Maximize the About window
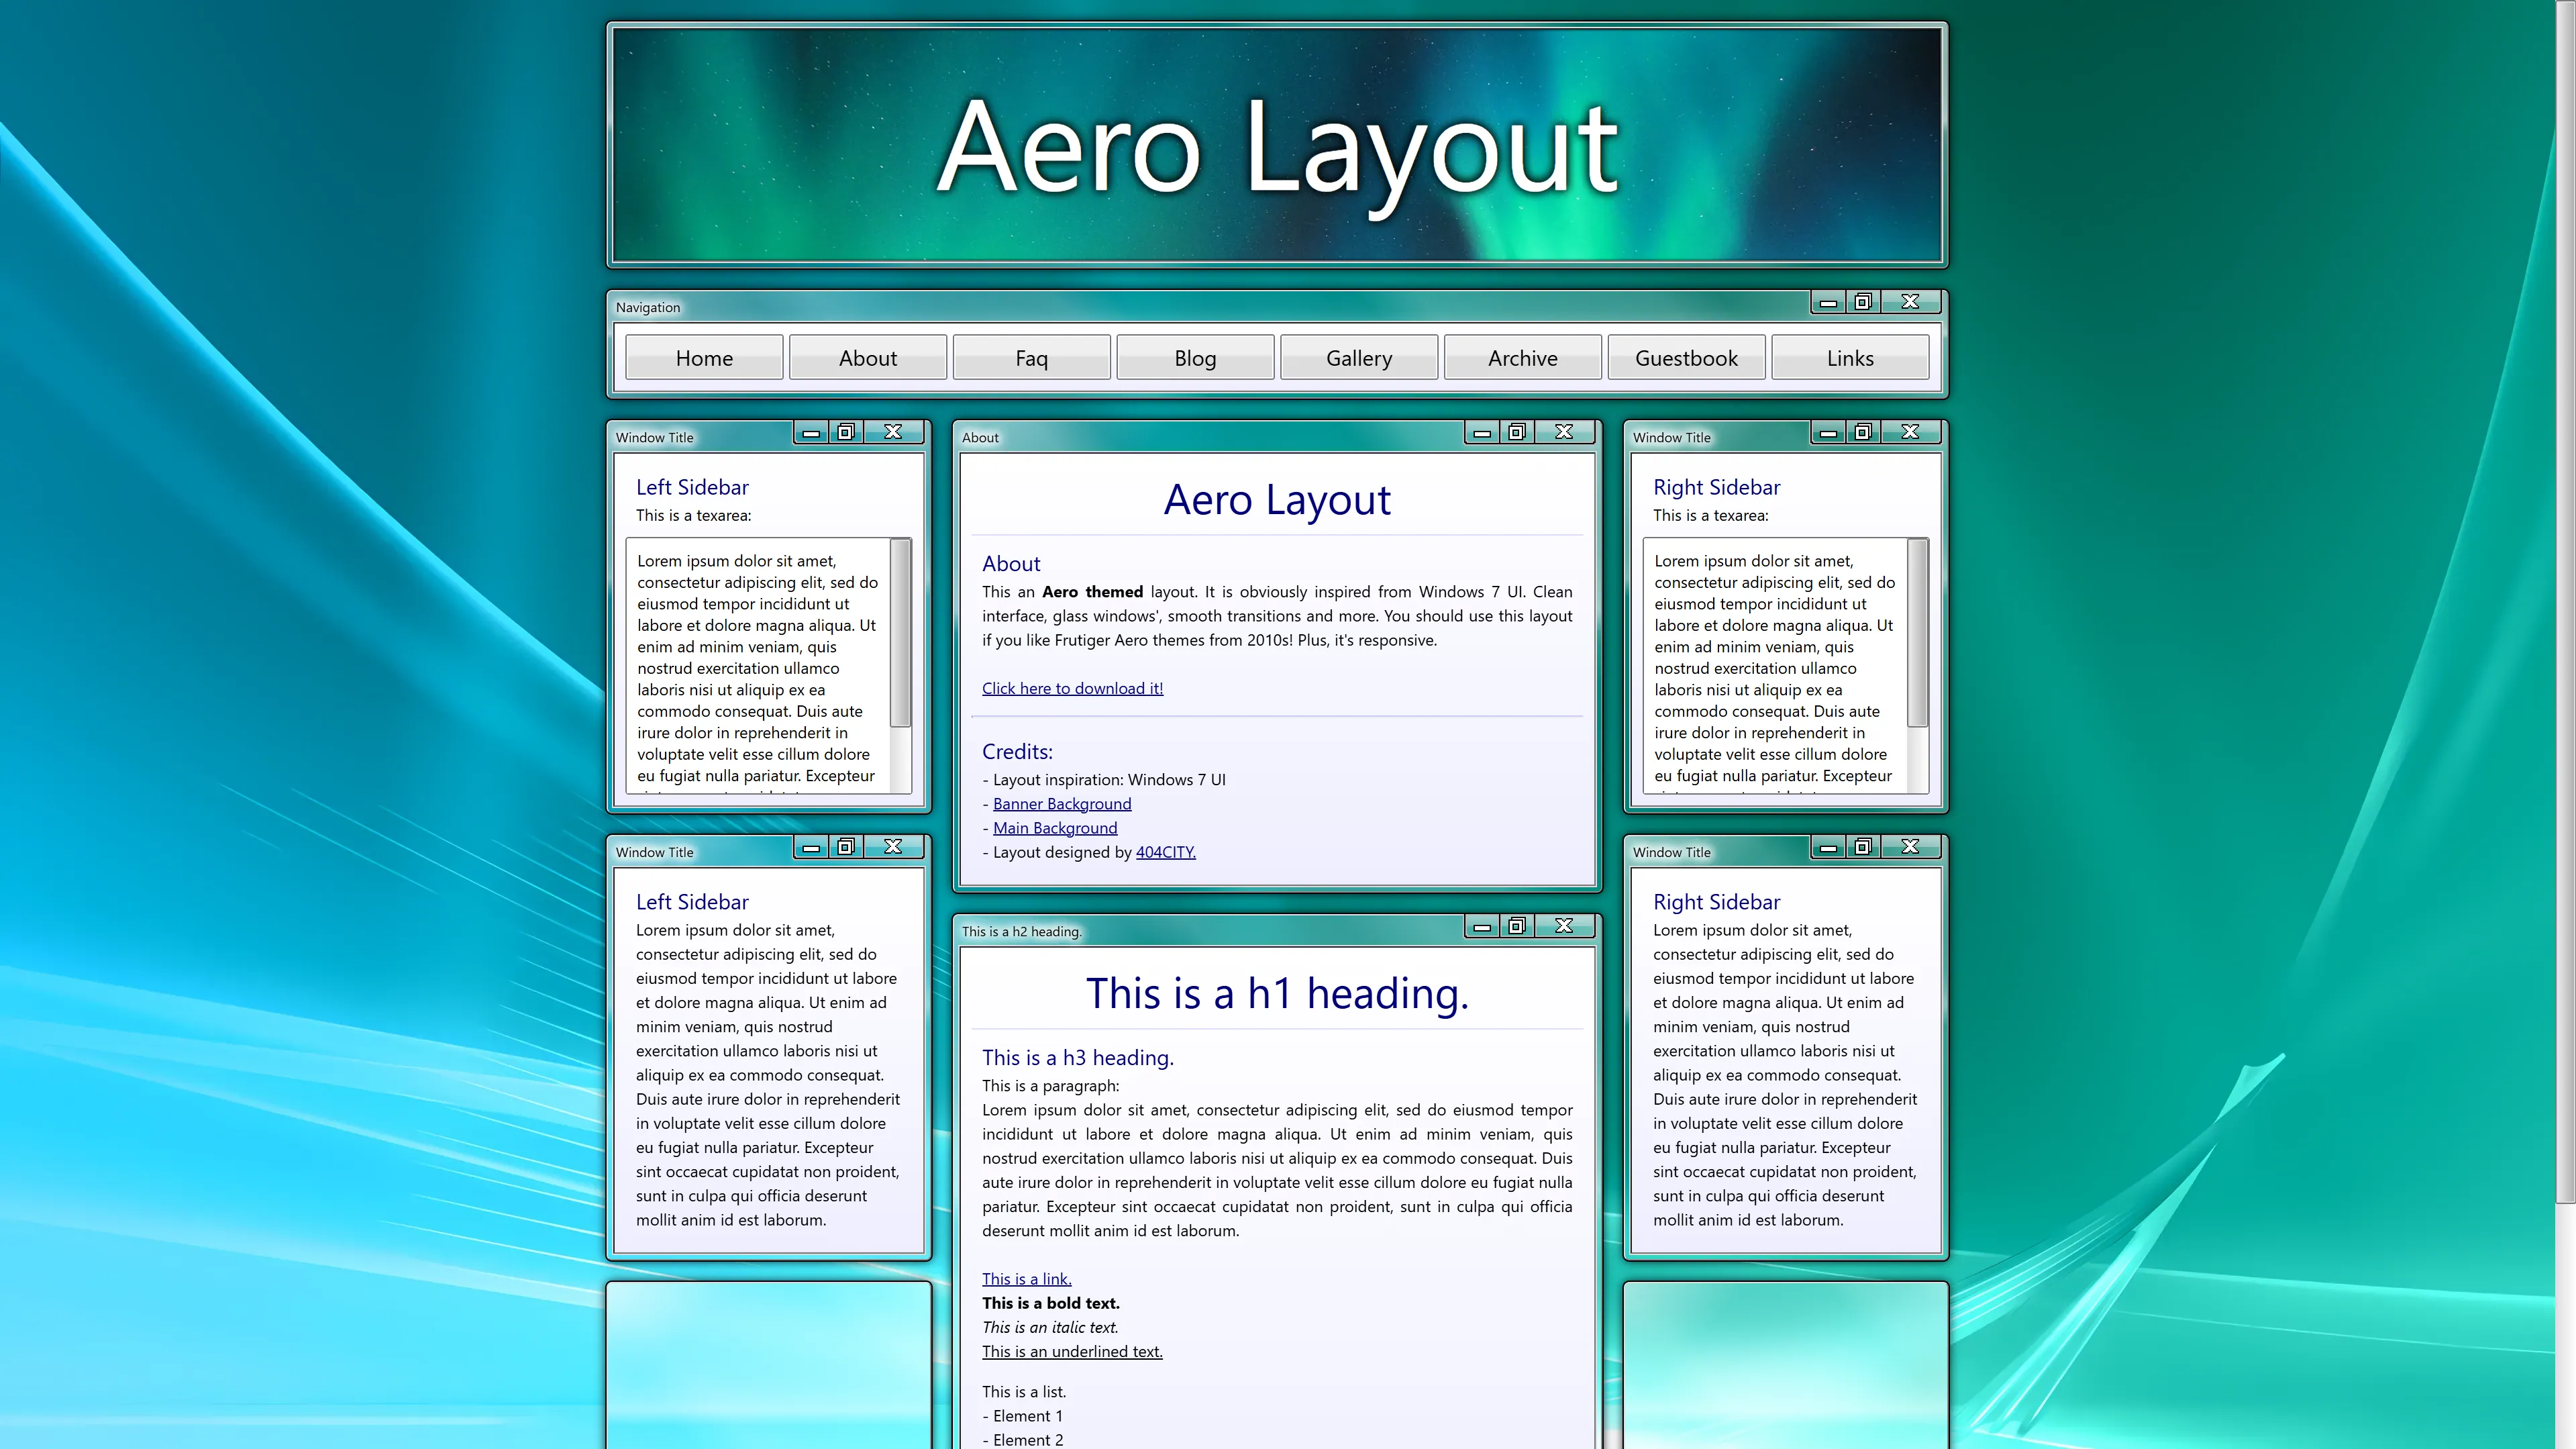The height and width of the screenshot is (1449, 2576). click(1516, 432)
